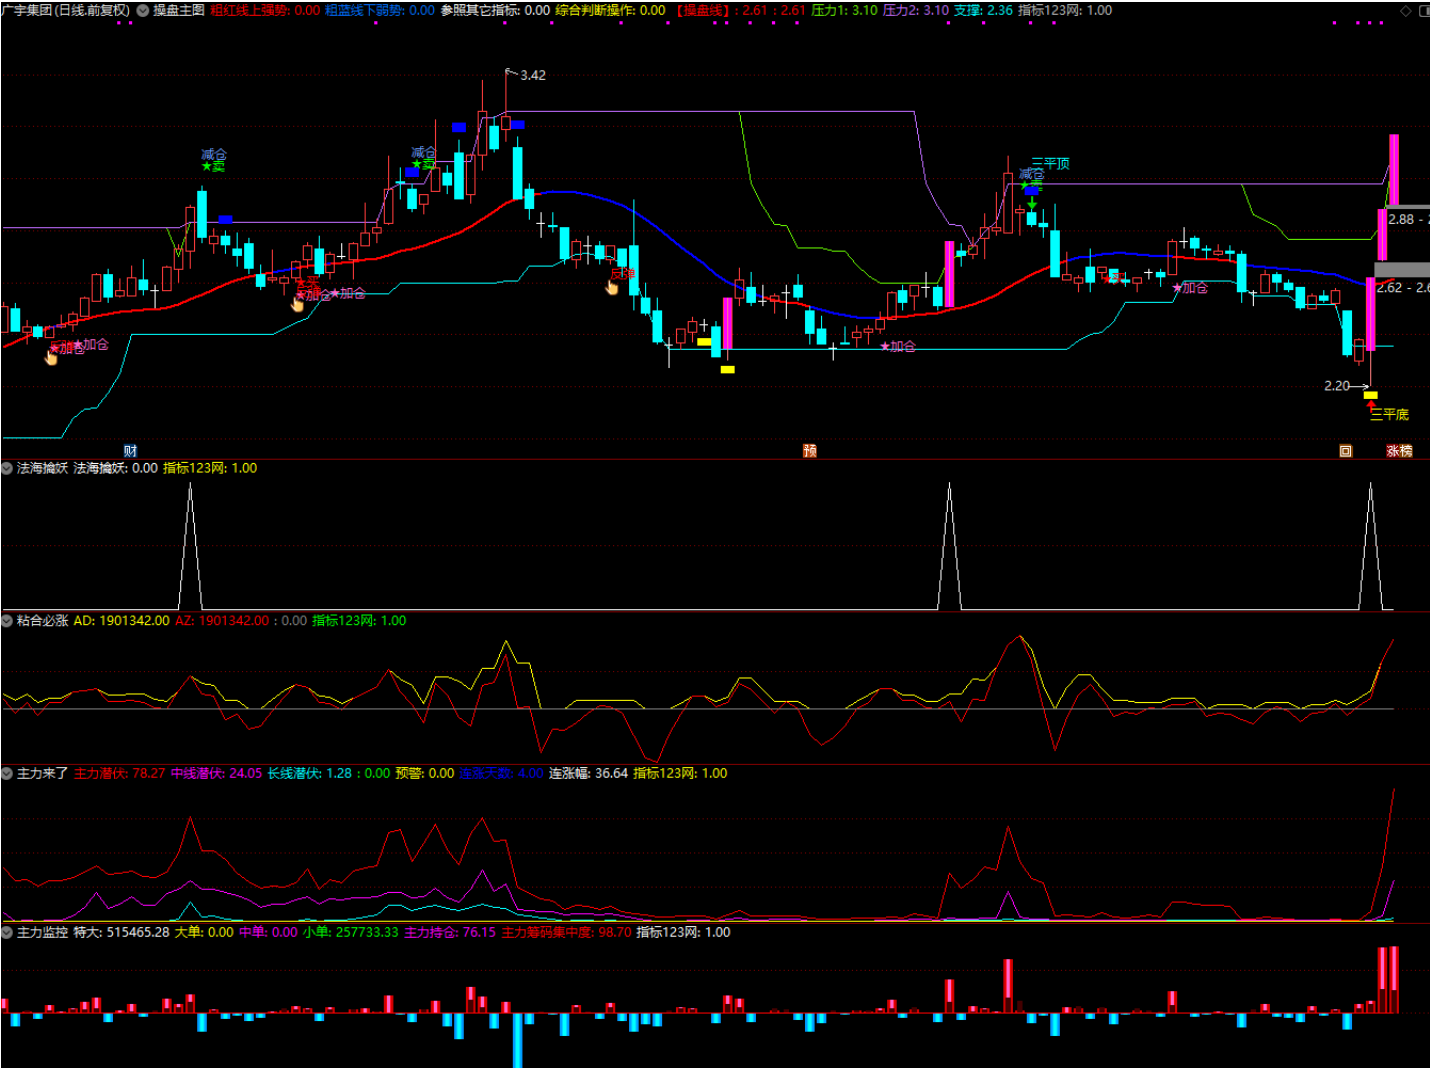Screen dimensions: 1430x1068
Task: Click the 2.20 low price label
Action: point(1336,386)
